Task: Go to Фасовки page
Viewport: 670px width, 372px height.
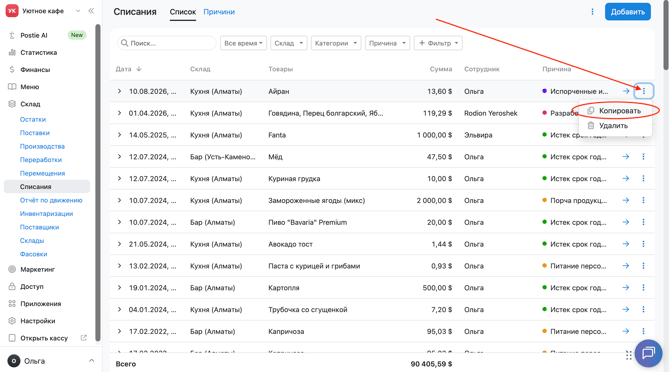Action: (x=33, y=254)
